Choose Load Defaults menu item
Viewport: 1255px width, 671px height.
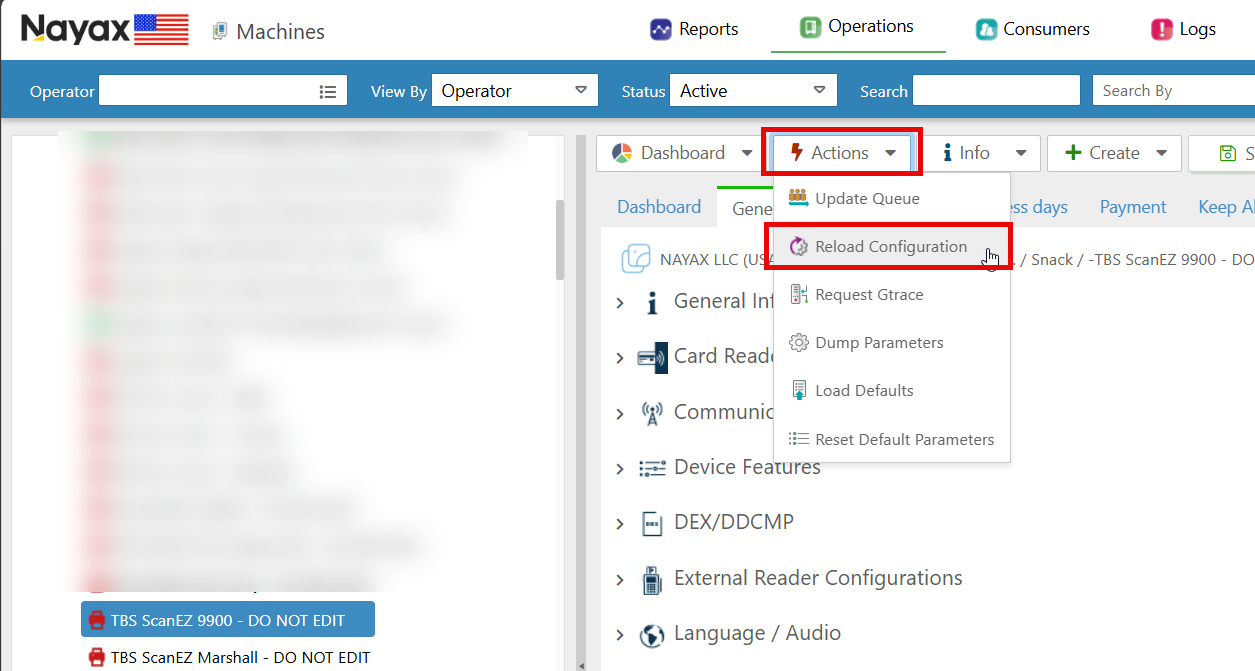[891, 390]
